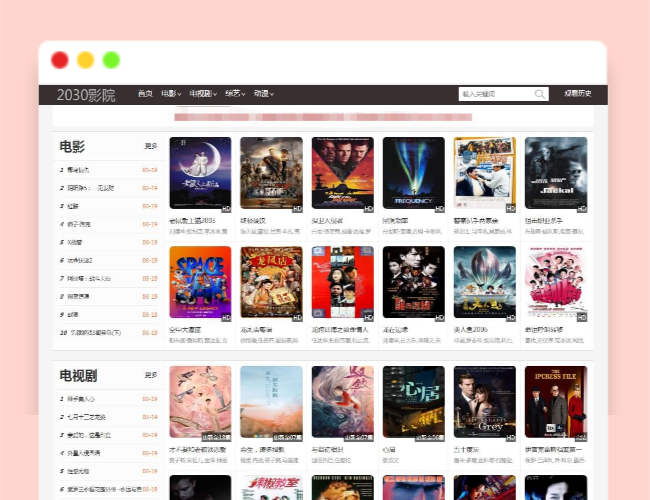Click the green macOS maximize button
Screen dimensions: 650x500
click(111, 60)
